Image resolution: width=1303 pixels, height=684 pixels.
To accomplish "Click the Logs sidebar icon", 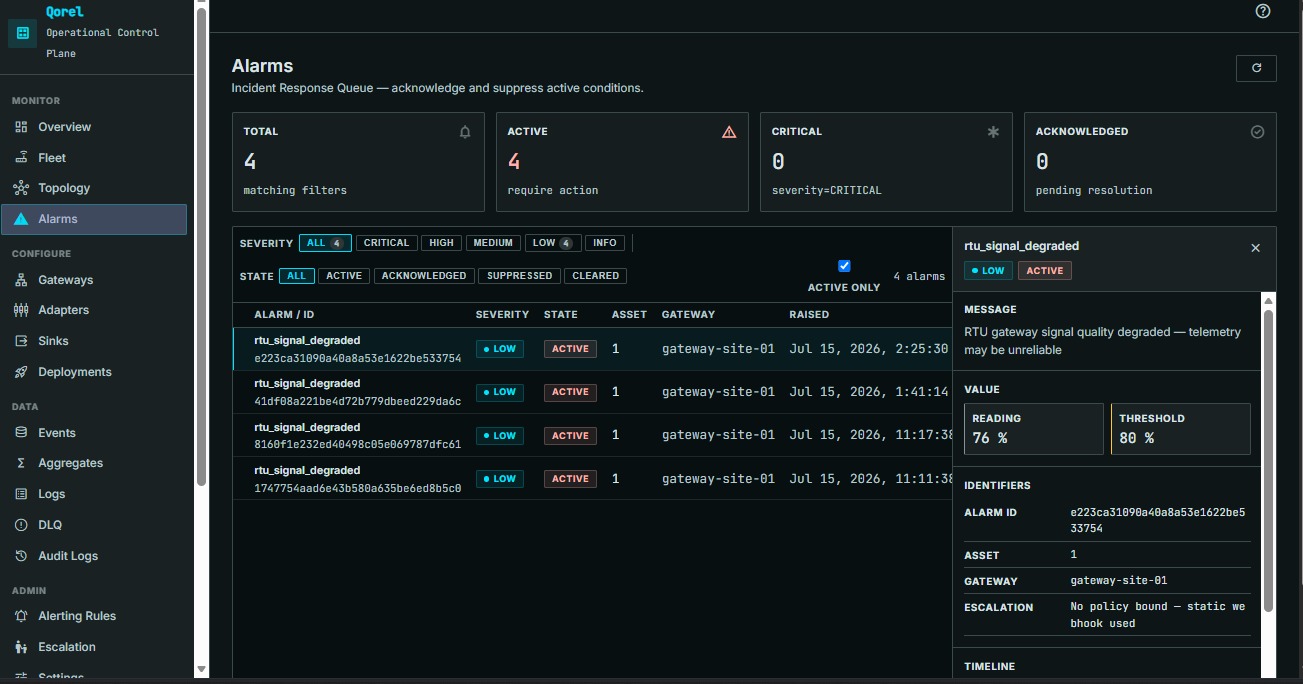I will 21,494.
